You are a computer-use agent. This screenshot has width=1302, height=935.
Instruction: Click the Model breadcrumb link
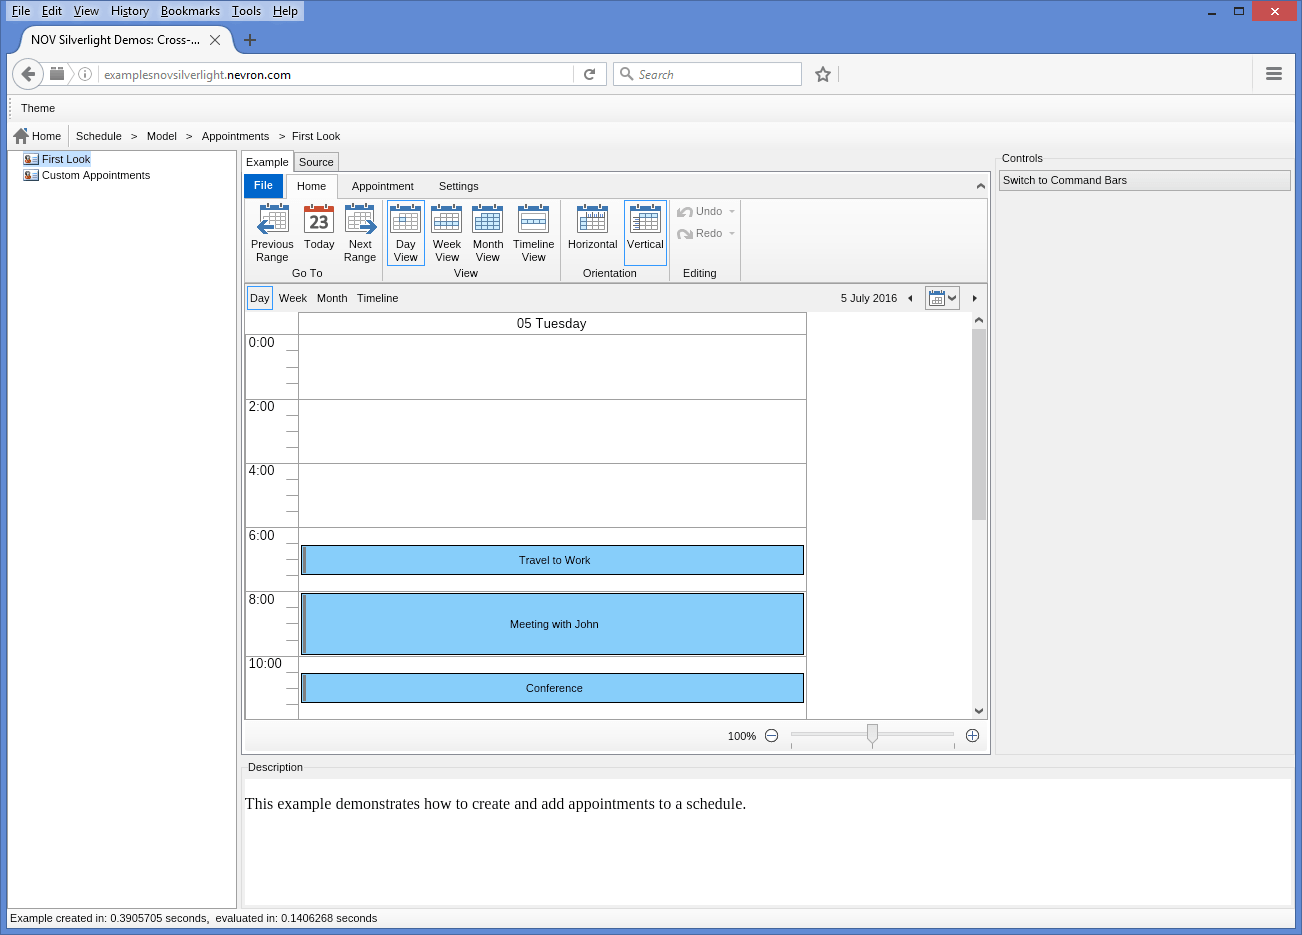point(162,136)
